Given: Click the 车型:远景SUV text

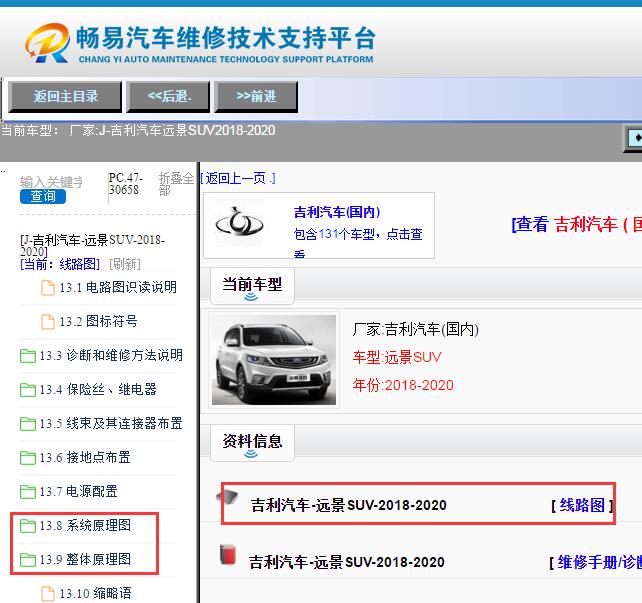Looking at the screenshot, I should (x=397, y=357).
